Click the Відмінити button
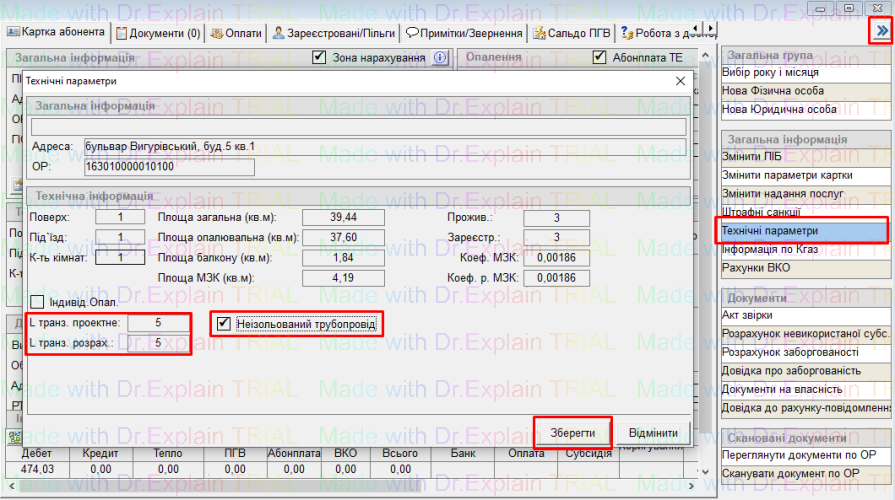This screenshot has width=895, height=500. coord(654,433)
